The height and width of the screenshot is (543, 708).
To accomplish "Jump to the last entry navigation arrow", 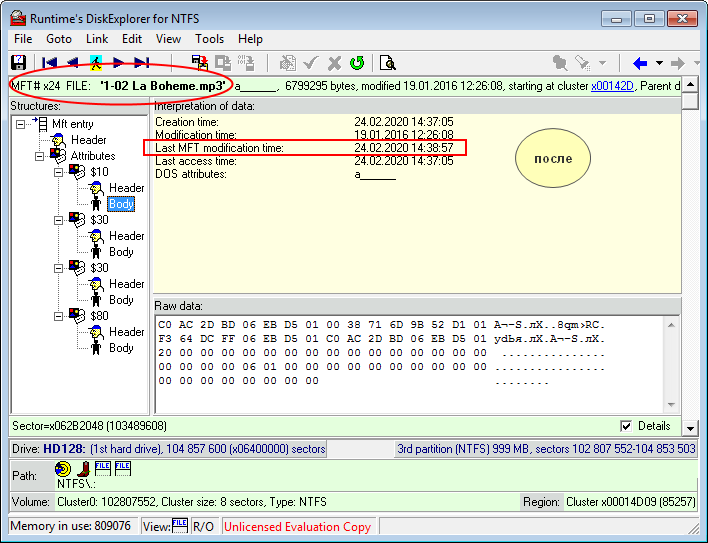I will click(x=142, y=63).
